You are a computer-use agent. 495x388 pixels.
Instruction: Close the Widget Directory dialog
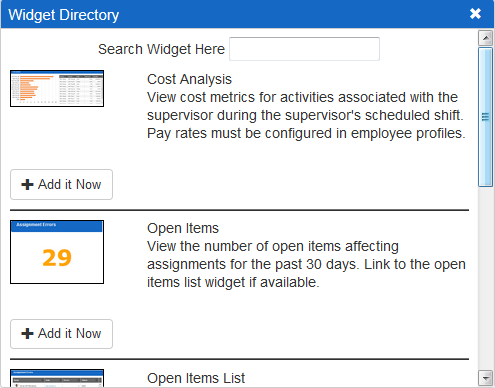pyautogui.click(x=475, y=14)
